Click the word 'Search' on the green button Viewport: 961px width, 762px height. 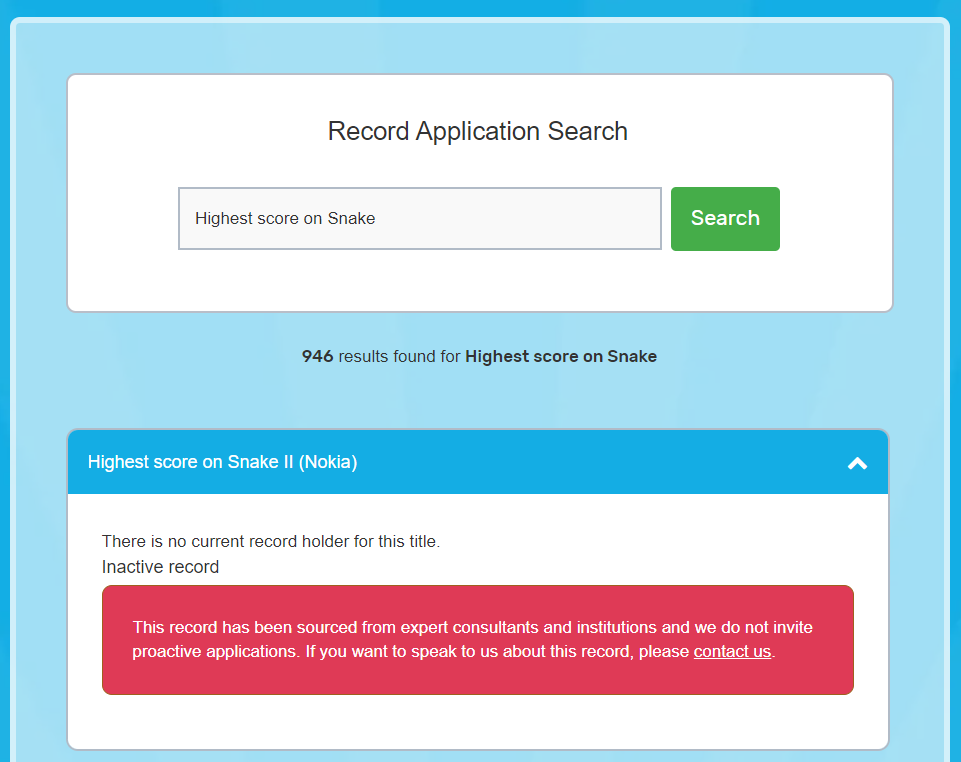725,219
